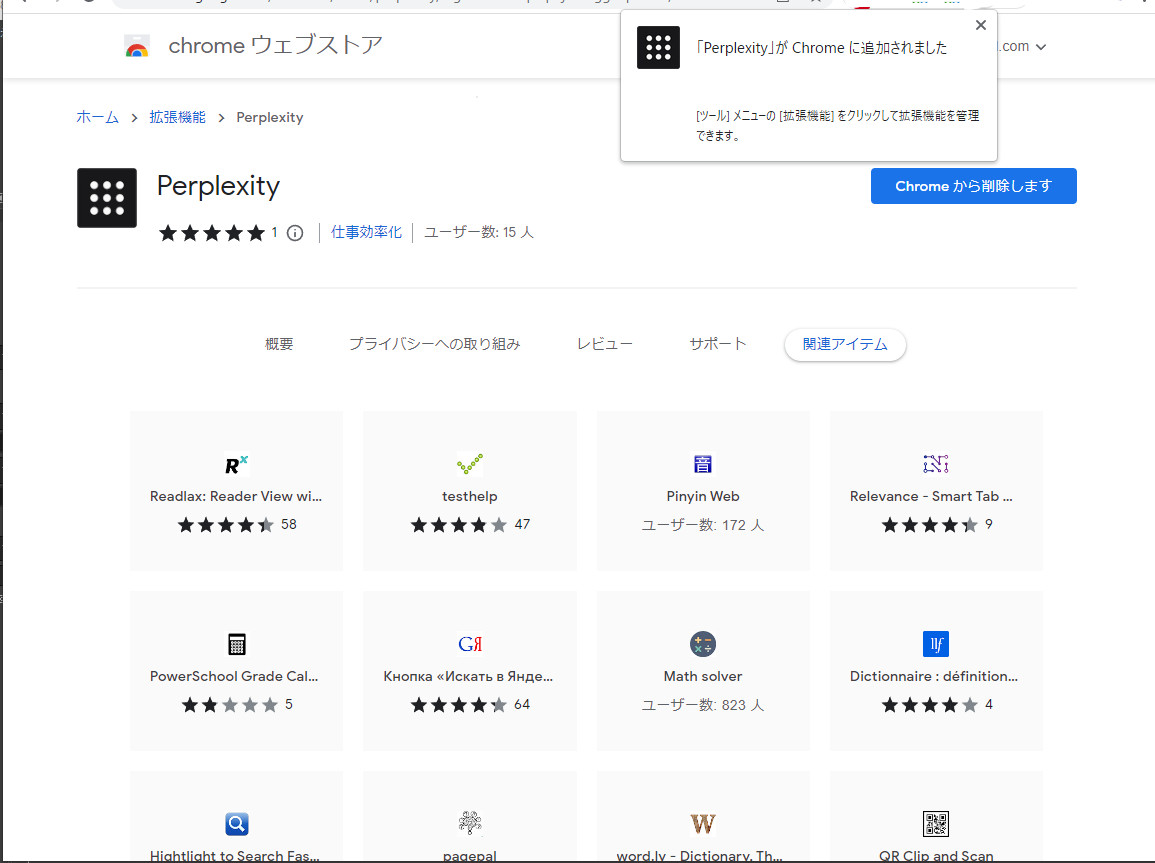Open the Pinyin Web card title

[x=703, y=496]
